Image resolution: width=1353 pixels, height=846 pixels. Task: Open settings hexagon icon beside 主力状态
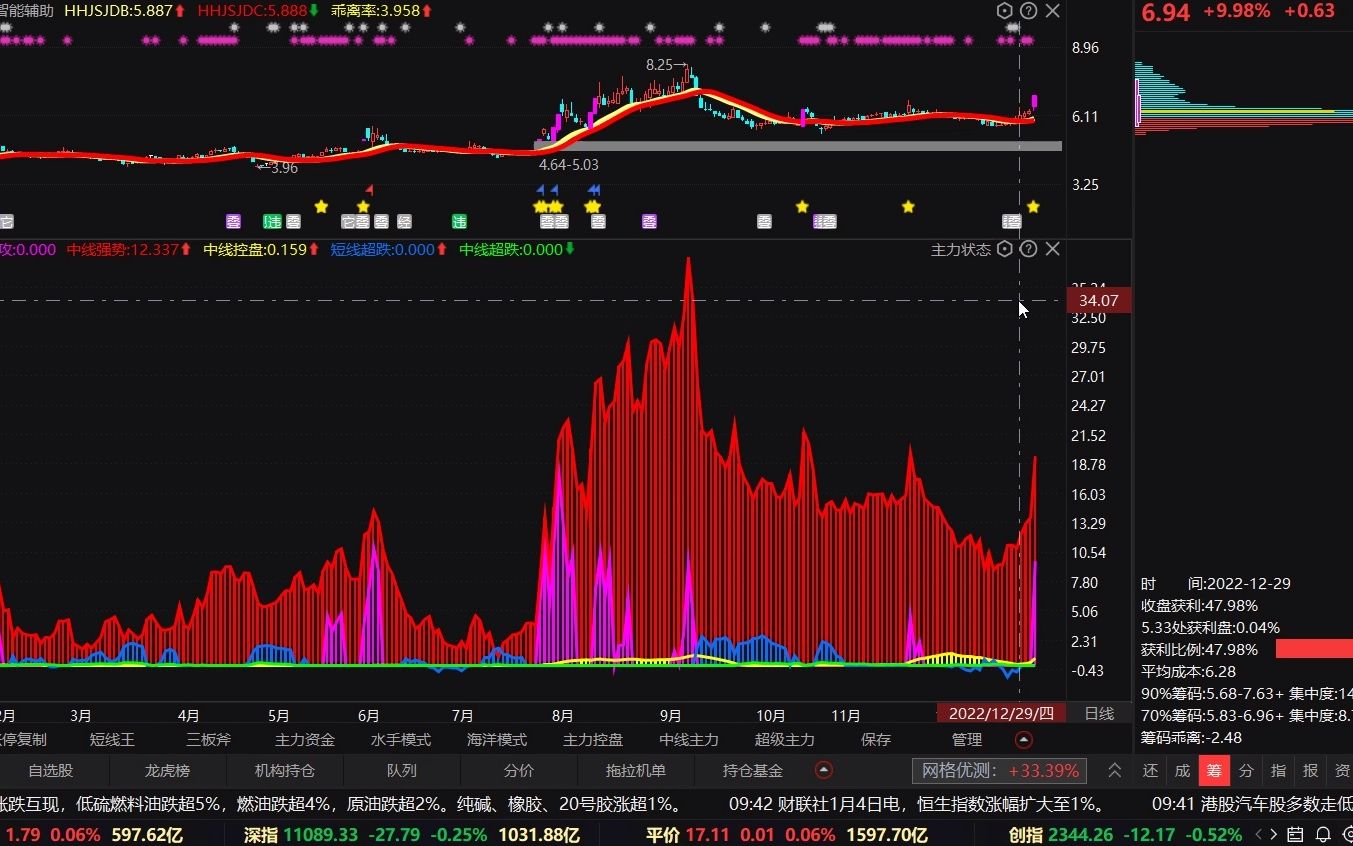pyautogui.click(x=1005, y=249)
